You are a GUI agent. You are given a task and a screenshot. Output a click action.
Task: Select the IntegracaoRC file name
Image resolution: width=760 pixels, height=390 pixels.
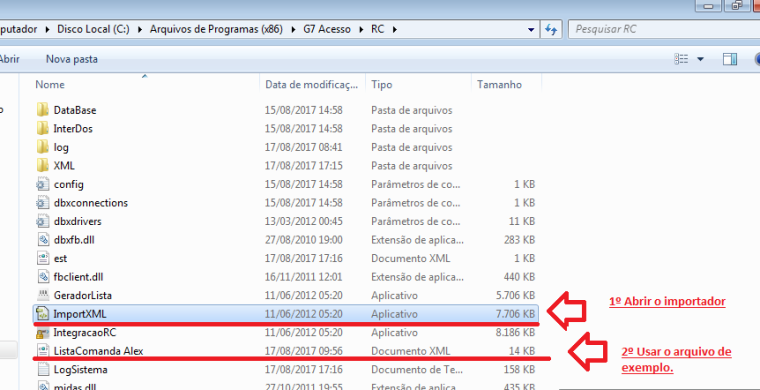tap(84, 333)
